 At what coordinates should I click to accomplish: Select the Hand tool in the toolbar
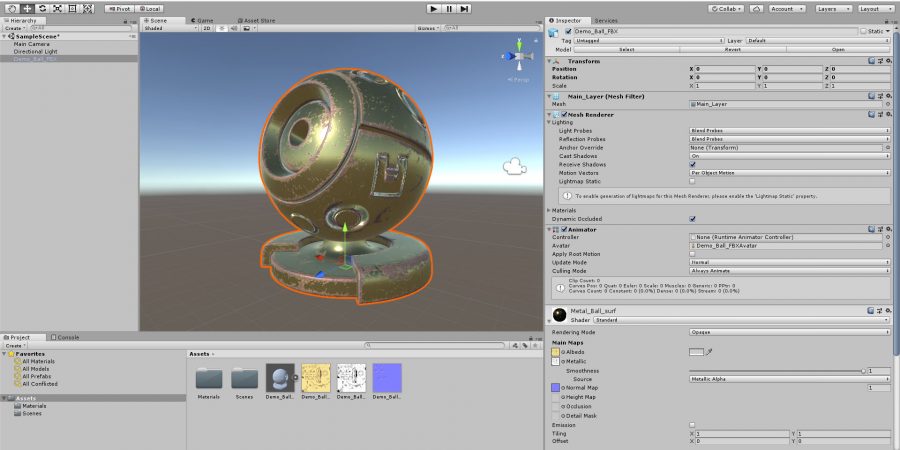[11, 8]
